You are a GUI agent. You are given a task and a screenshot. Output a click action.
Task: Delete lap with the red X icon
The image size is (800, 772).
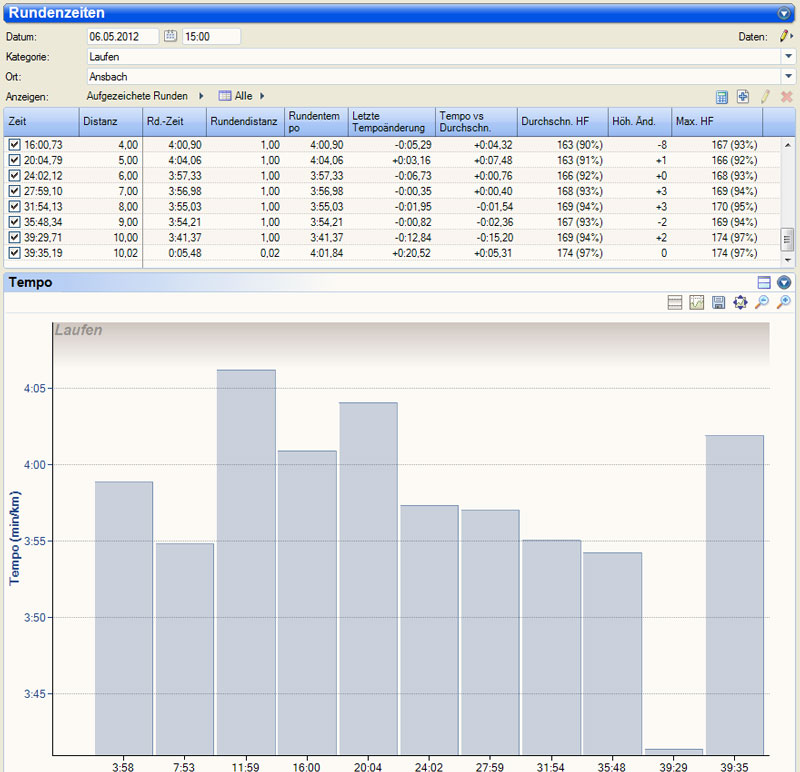pos(786,96)
